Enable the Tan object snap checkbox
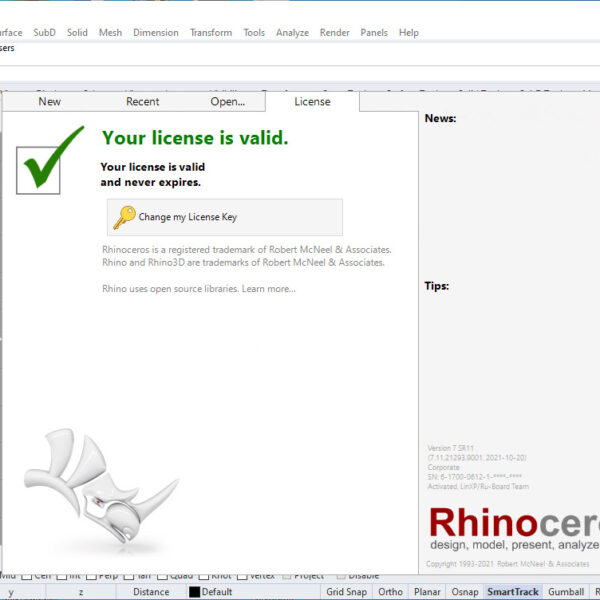The width and height of the screenshot is (600, 600). click(129, 576)
